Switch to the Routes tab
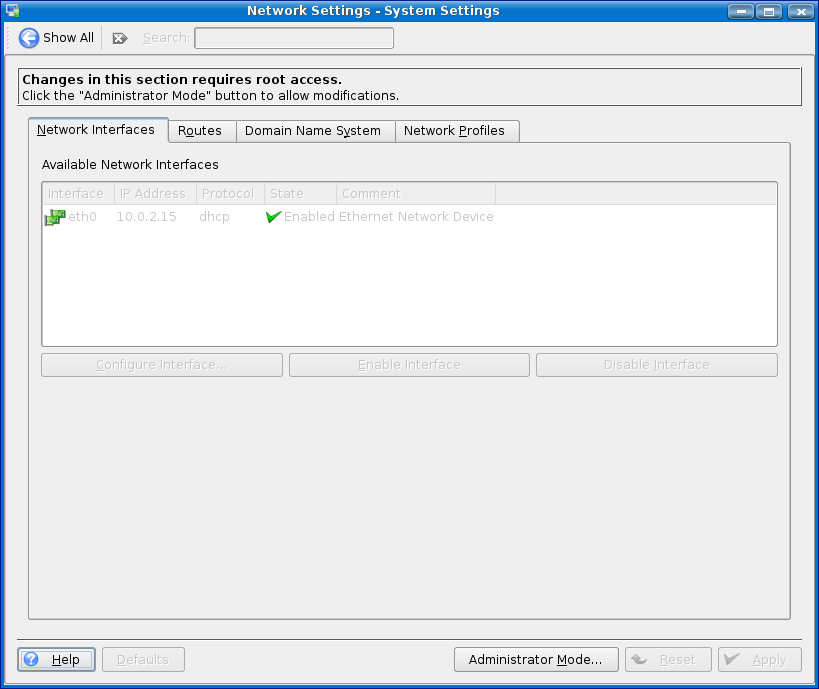819x689 pixels. (x=200, y=131)
